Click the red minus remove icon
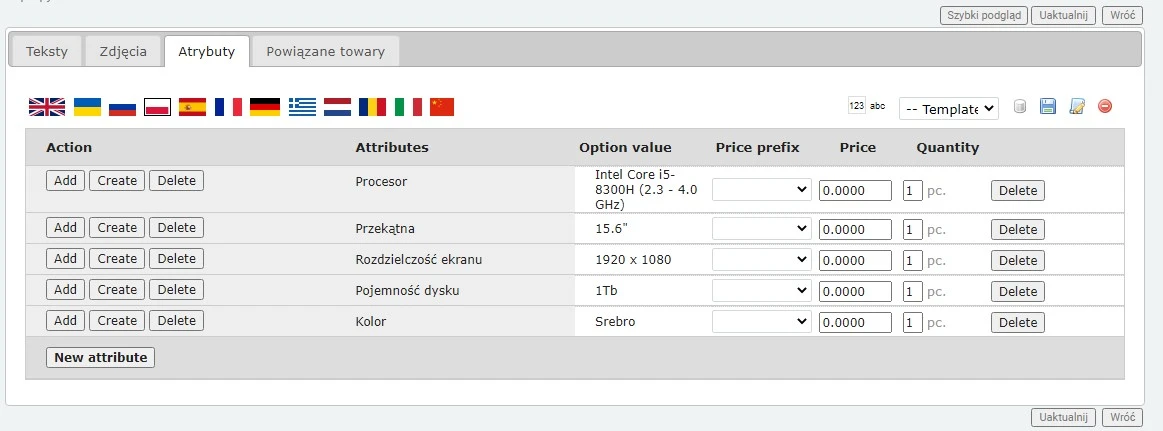Image resolution: width=1163 pixels, height=431 pixels. (x=1105, y=107)
